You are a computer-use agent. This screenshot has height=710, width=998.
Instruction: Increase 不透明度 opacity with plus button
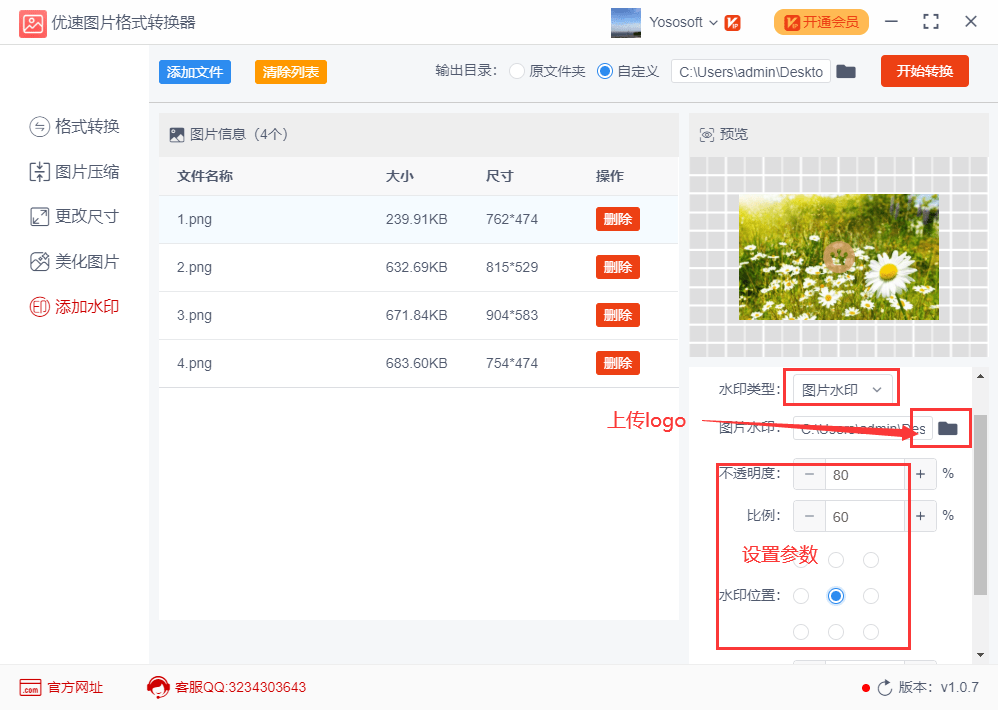920,474
